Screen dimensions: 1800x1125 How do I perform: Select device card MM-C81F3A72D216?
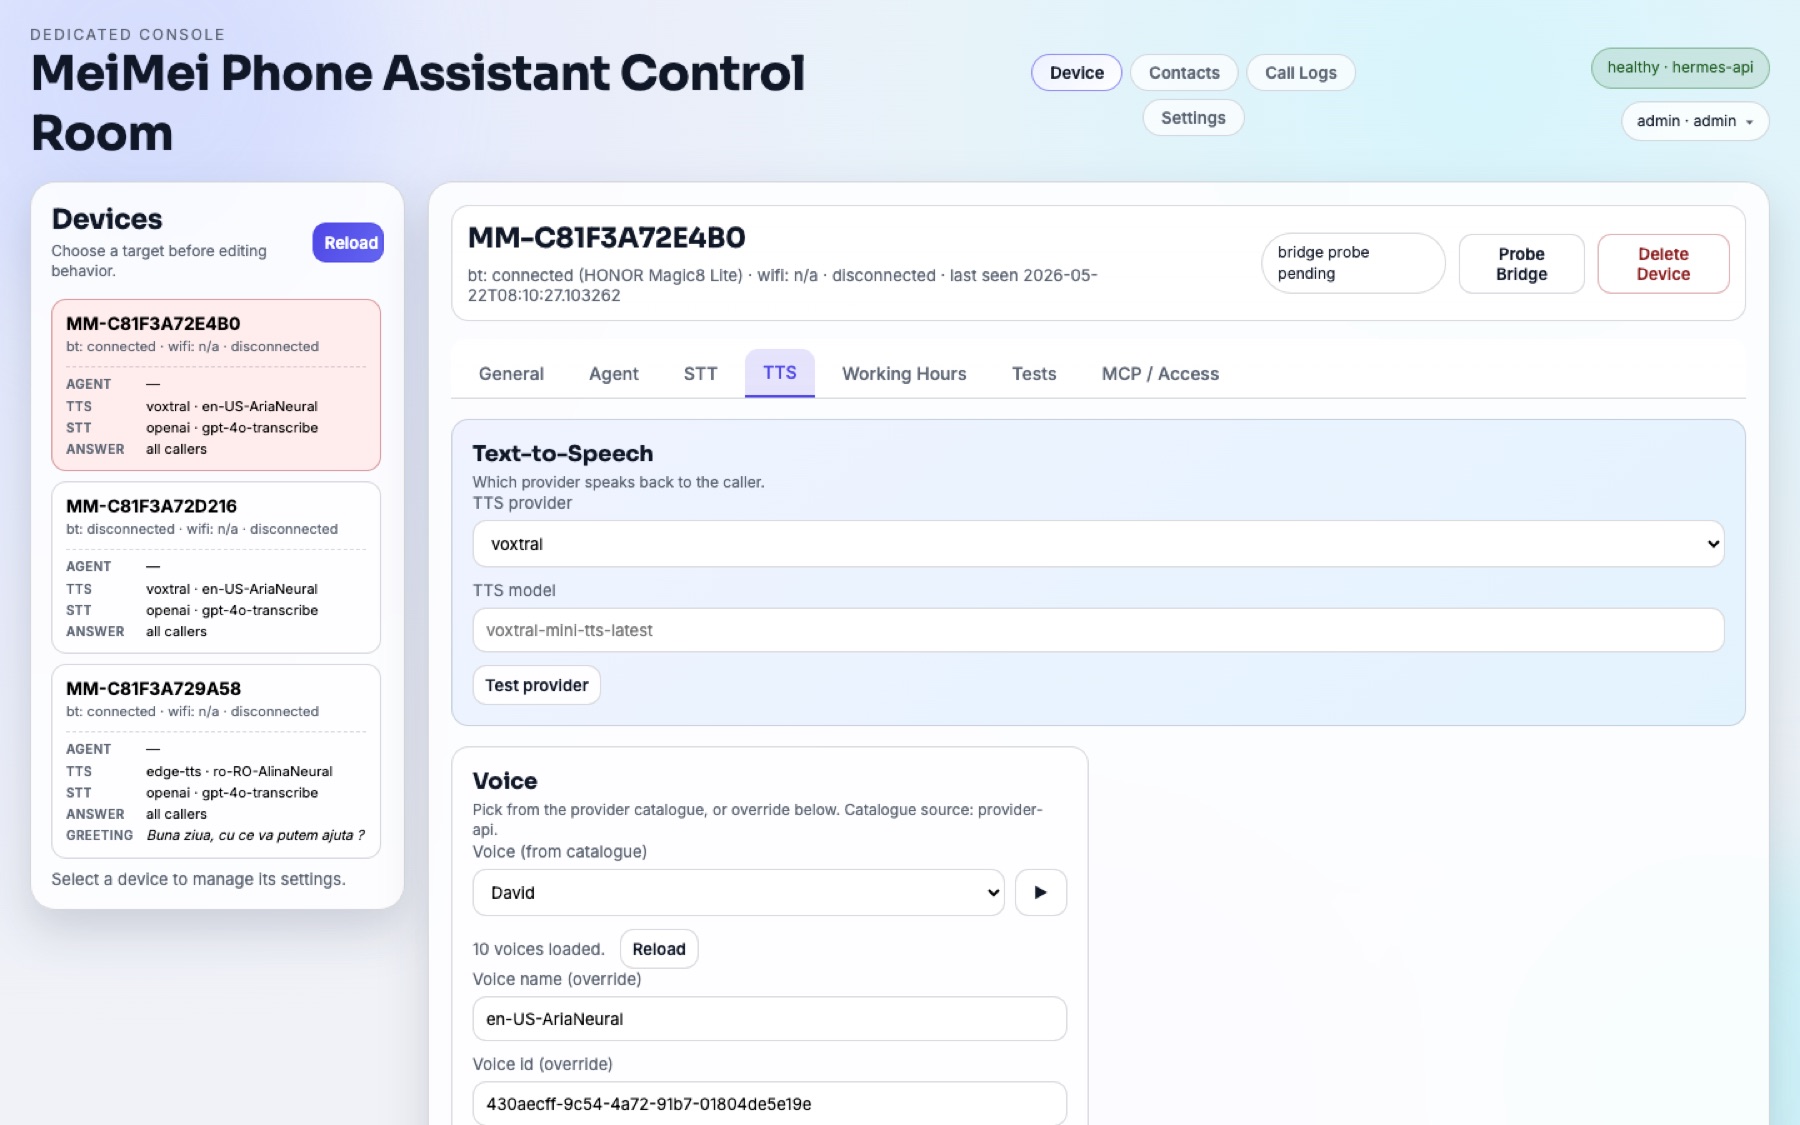tap(216, 567)
